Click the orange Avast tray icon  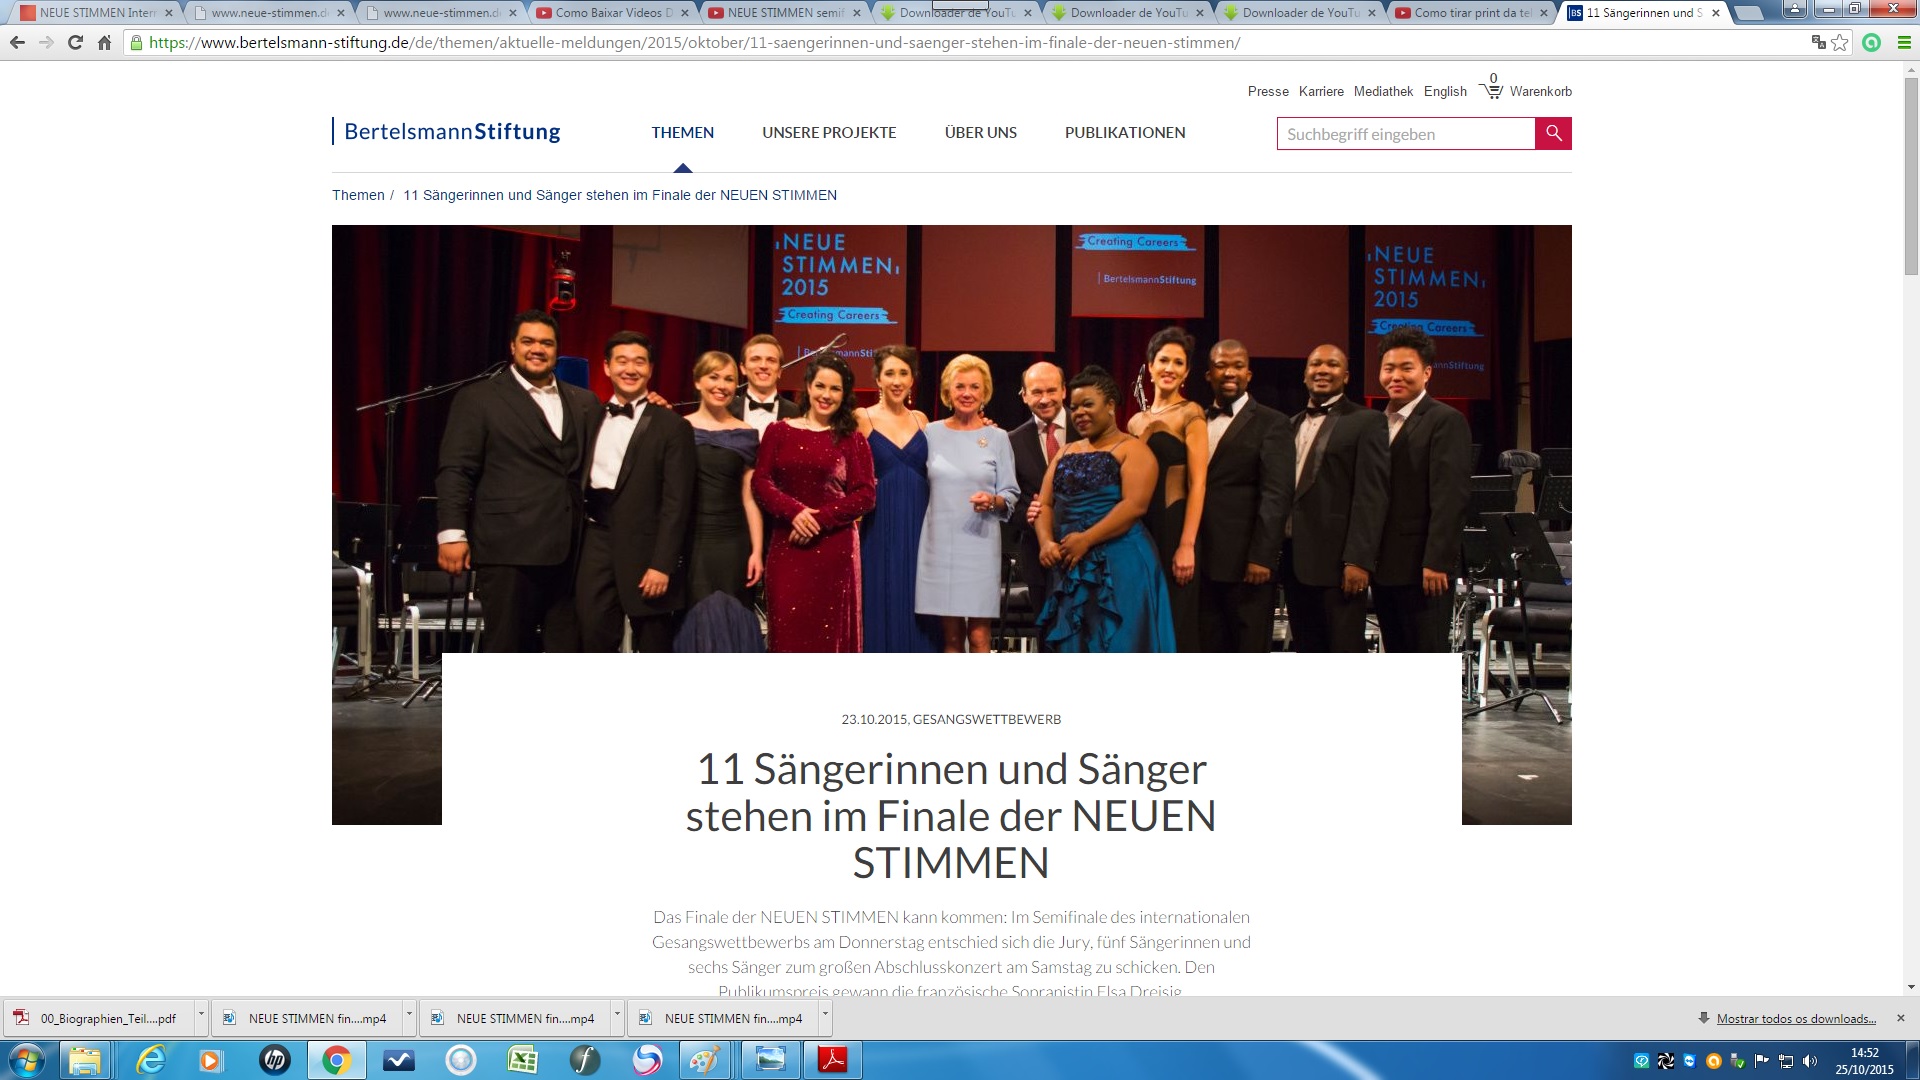tap(1714, 1061)
